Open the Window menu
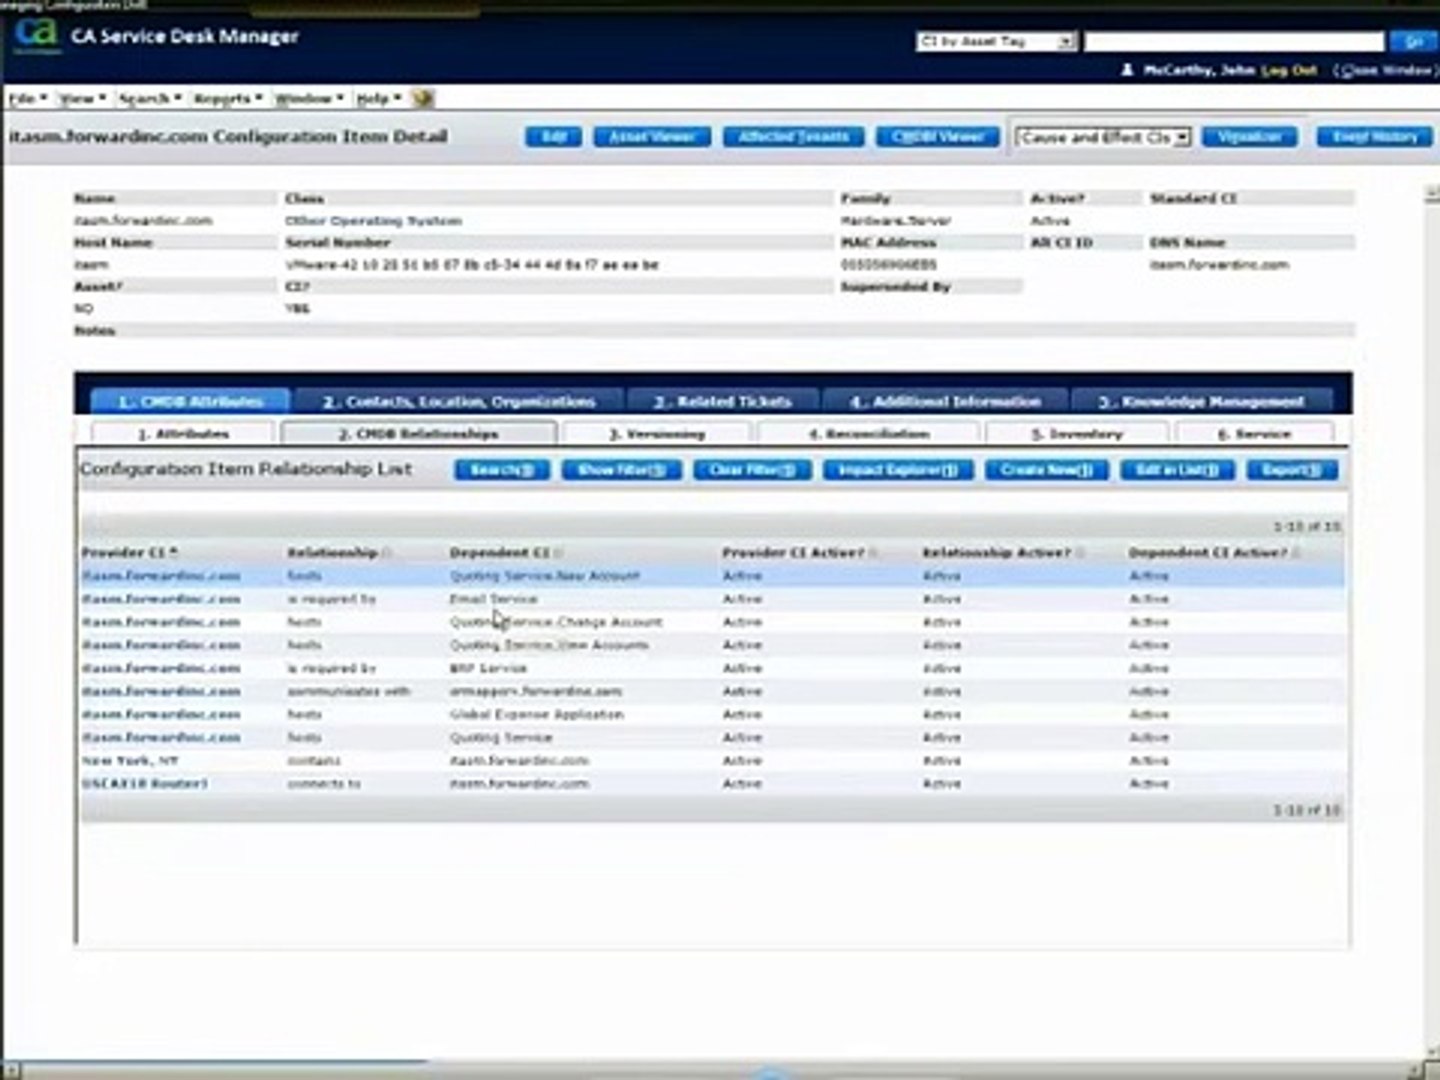This screenshot has height=1080, width=1440. pyautogui.click(x=309, y=98)
